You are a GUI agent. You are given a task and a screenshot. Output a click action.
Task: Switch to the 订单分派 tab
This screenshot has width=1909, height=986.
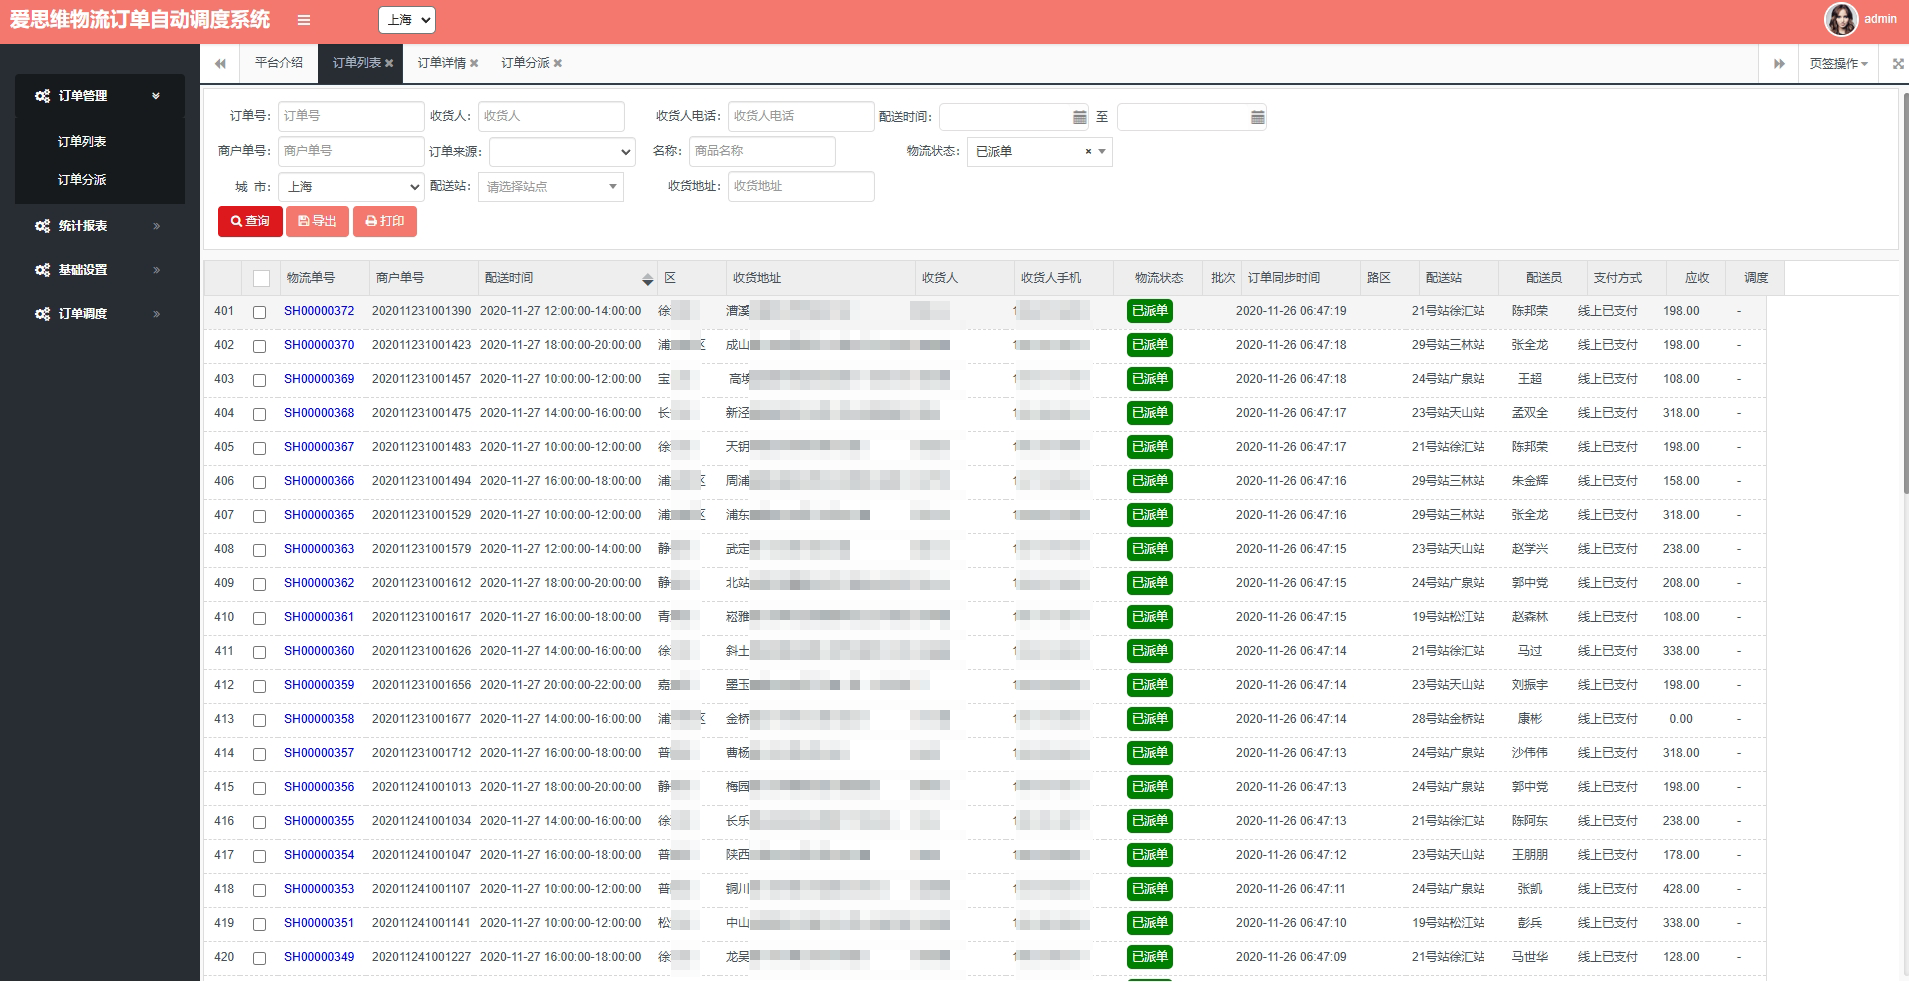[x=526, y=63]
